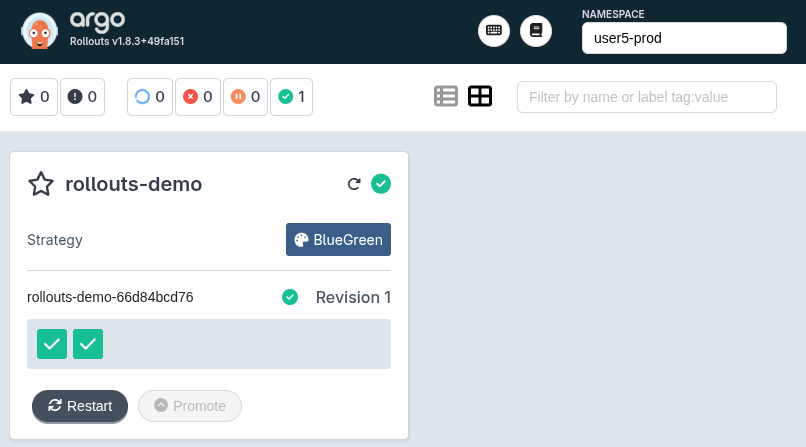Screen dimensions: 806x447
Task: Toggle the paused status filter
Action: pyautogui.click(x=246, y=97)
